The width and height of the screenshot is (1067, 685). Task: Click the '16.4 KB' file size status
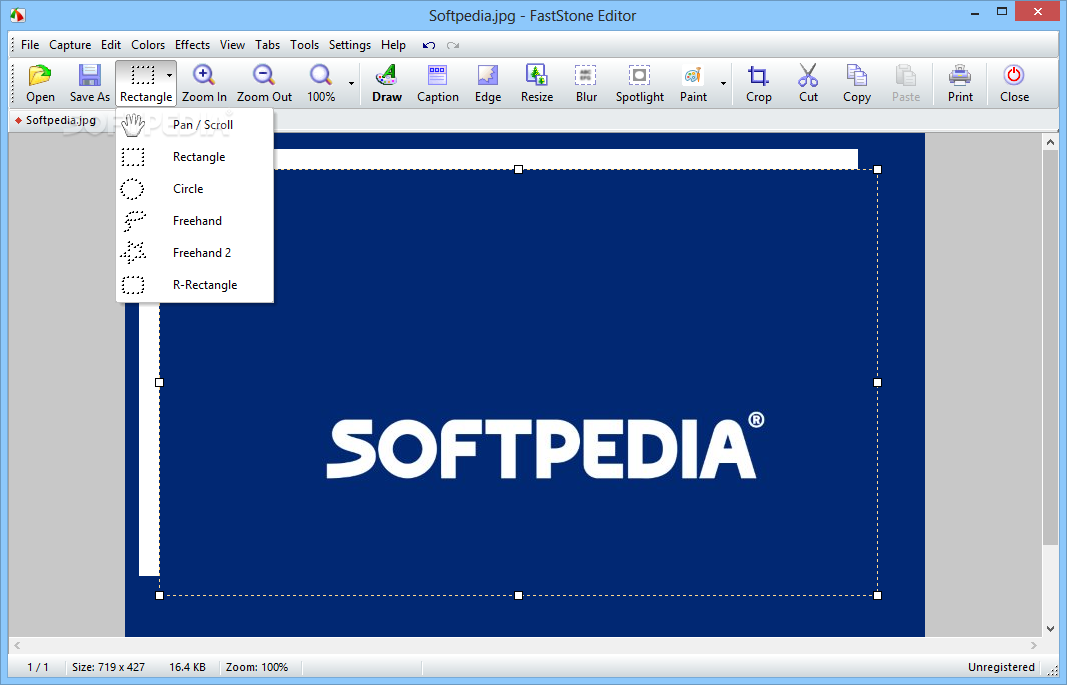pos(187,667)
